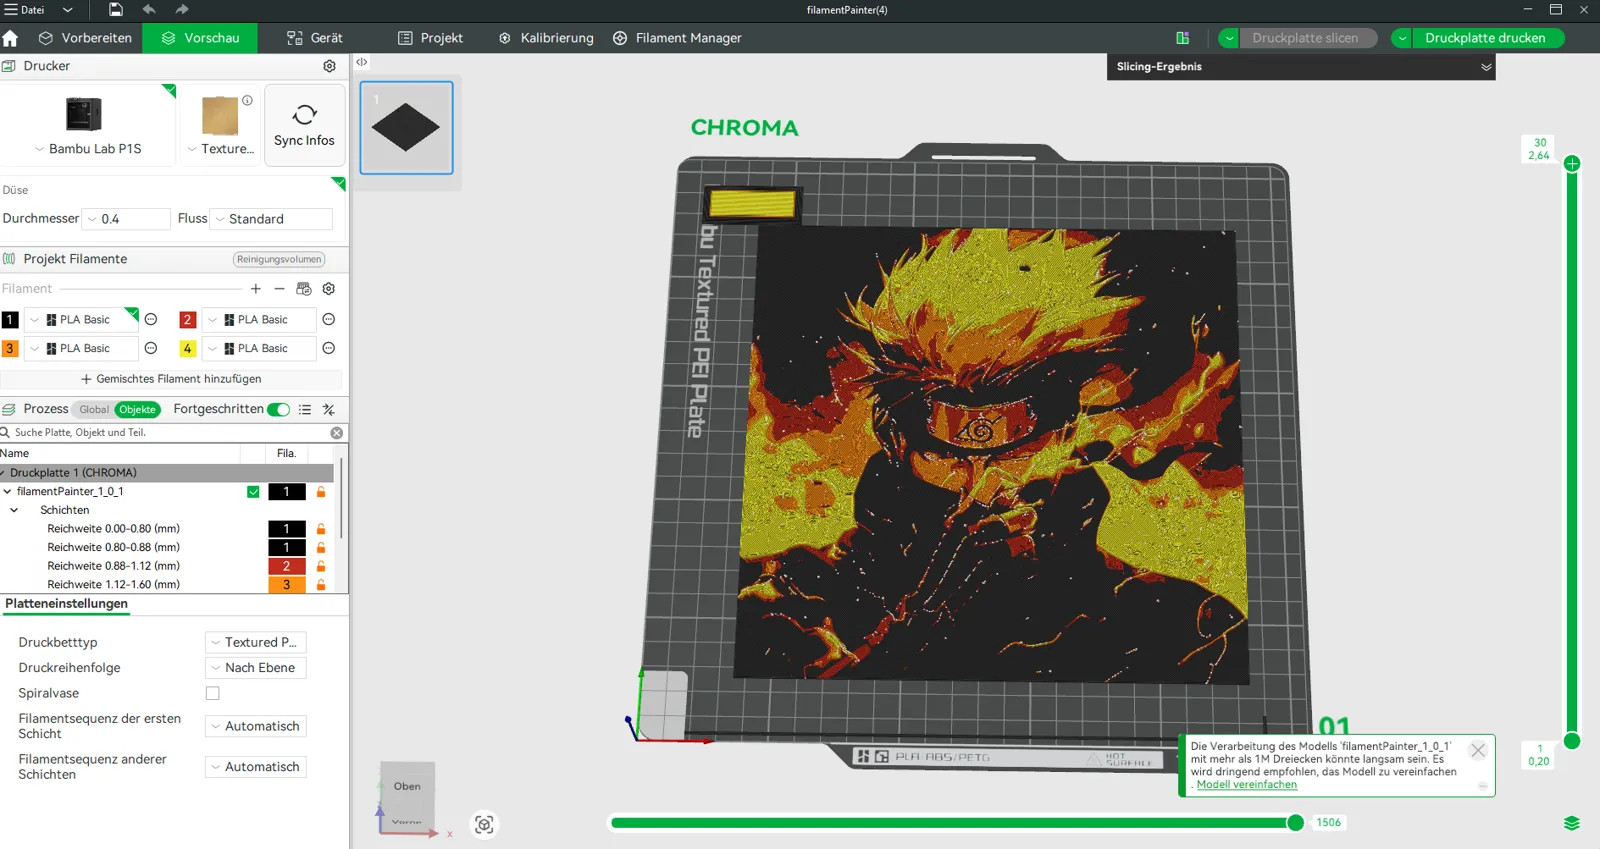Dismiss the model simplification warning
Image resolution: width=1600 pixels, height=849 pixels.
tap(1478, 750)
